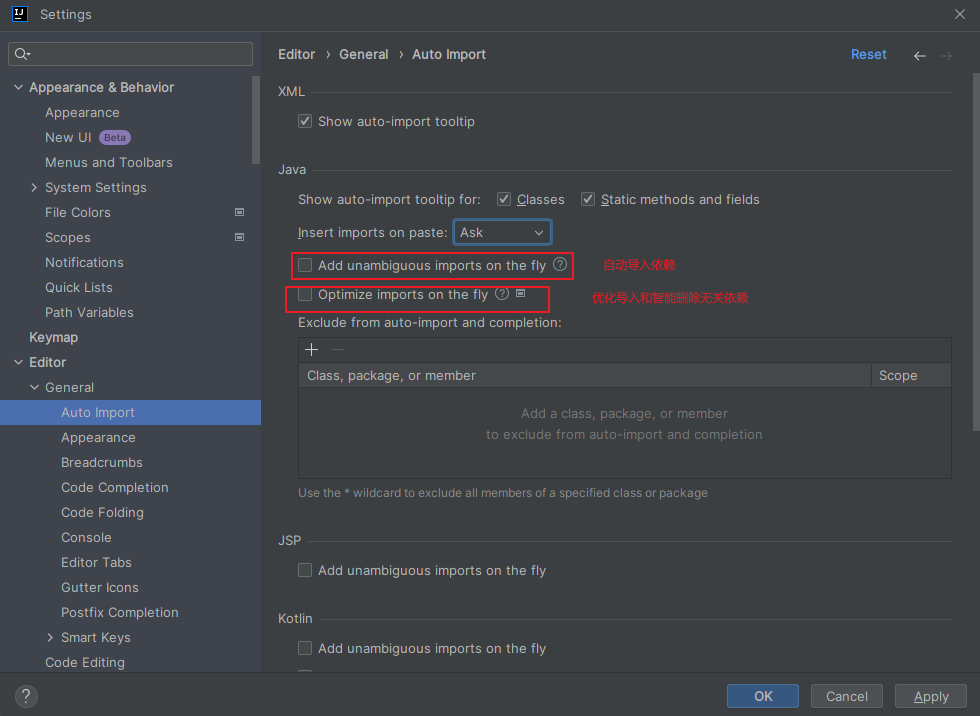Click the Reset link
This screenshot has width=980, height=716.
(869, 54)
